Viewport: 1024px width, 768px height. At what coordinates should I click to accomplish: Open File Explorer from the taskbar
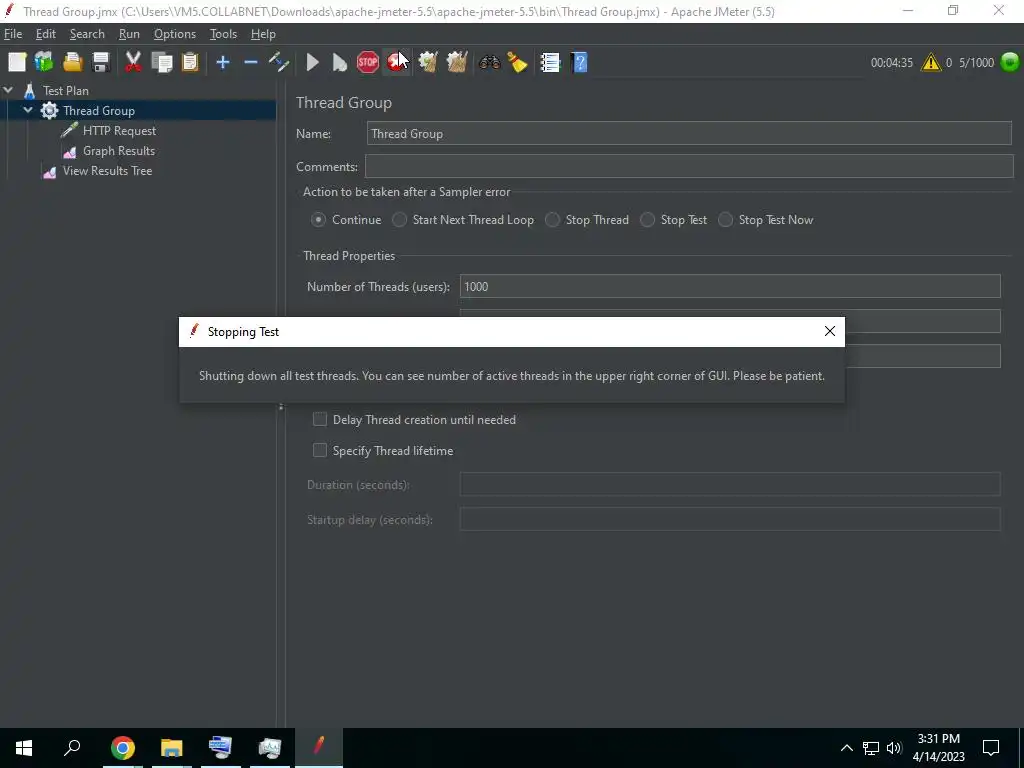click(172, 748)
